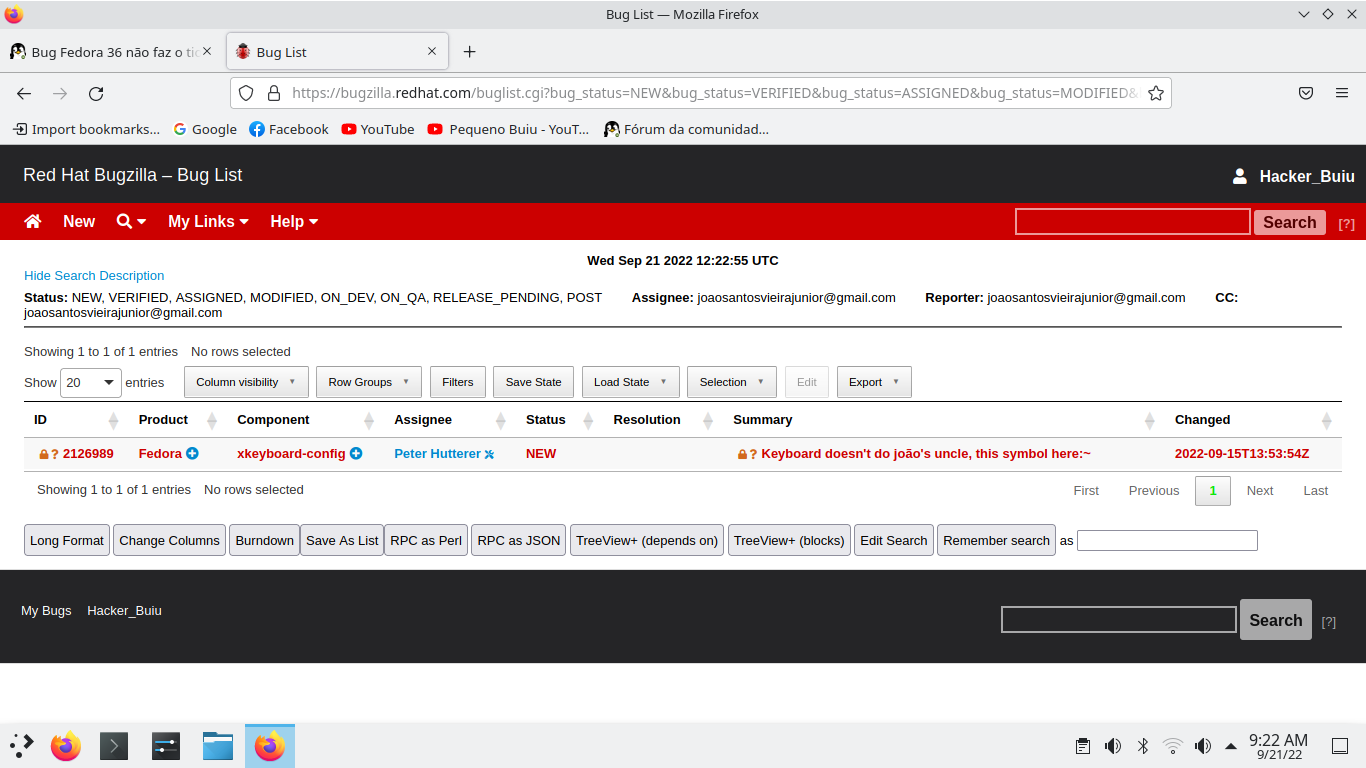Click the Next pagination button
The height and width of the screenshot is (768, 1366).
click(1260, 490)
